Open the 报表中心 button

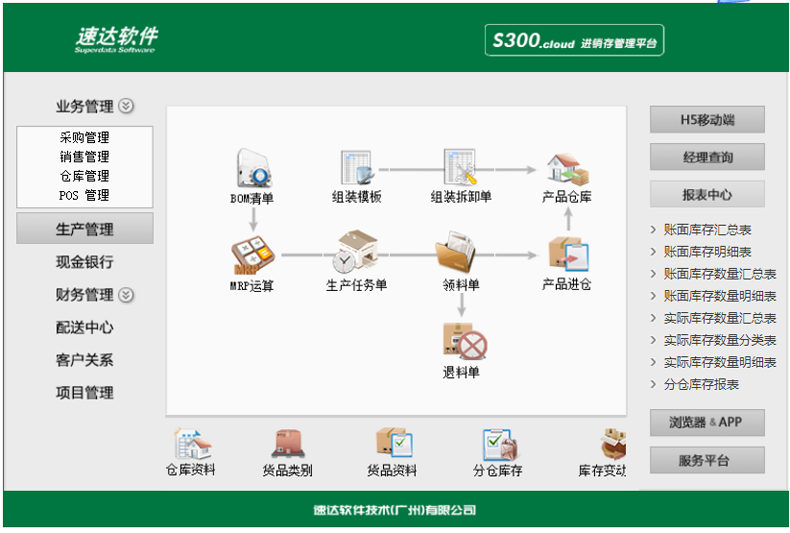pyautogui.click(x=707, y=194)
